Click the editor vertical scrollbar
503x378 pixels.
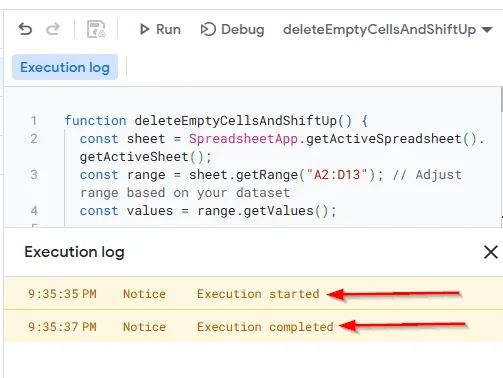(x=501, y=100)
